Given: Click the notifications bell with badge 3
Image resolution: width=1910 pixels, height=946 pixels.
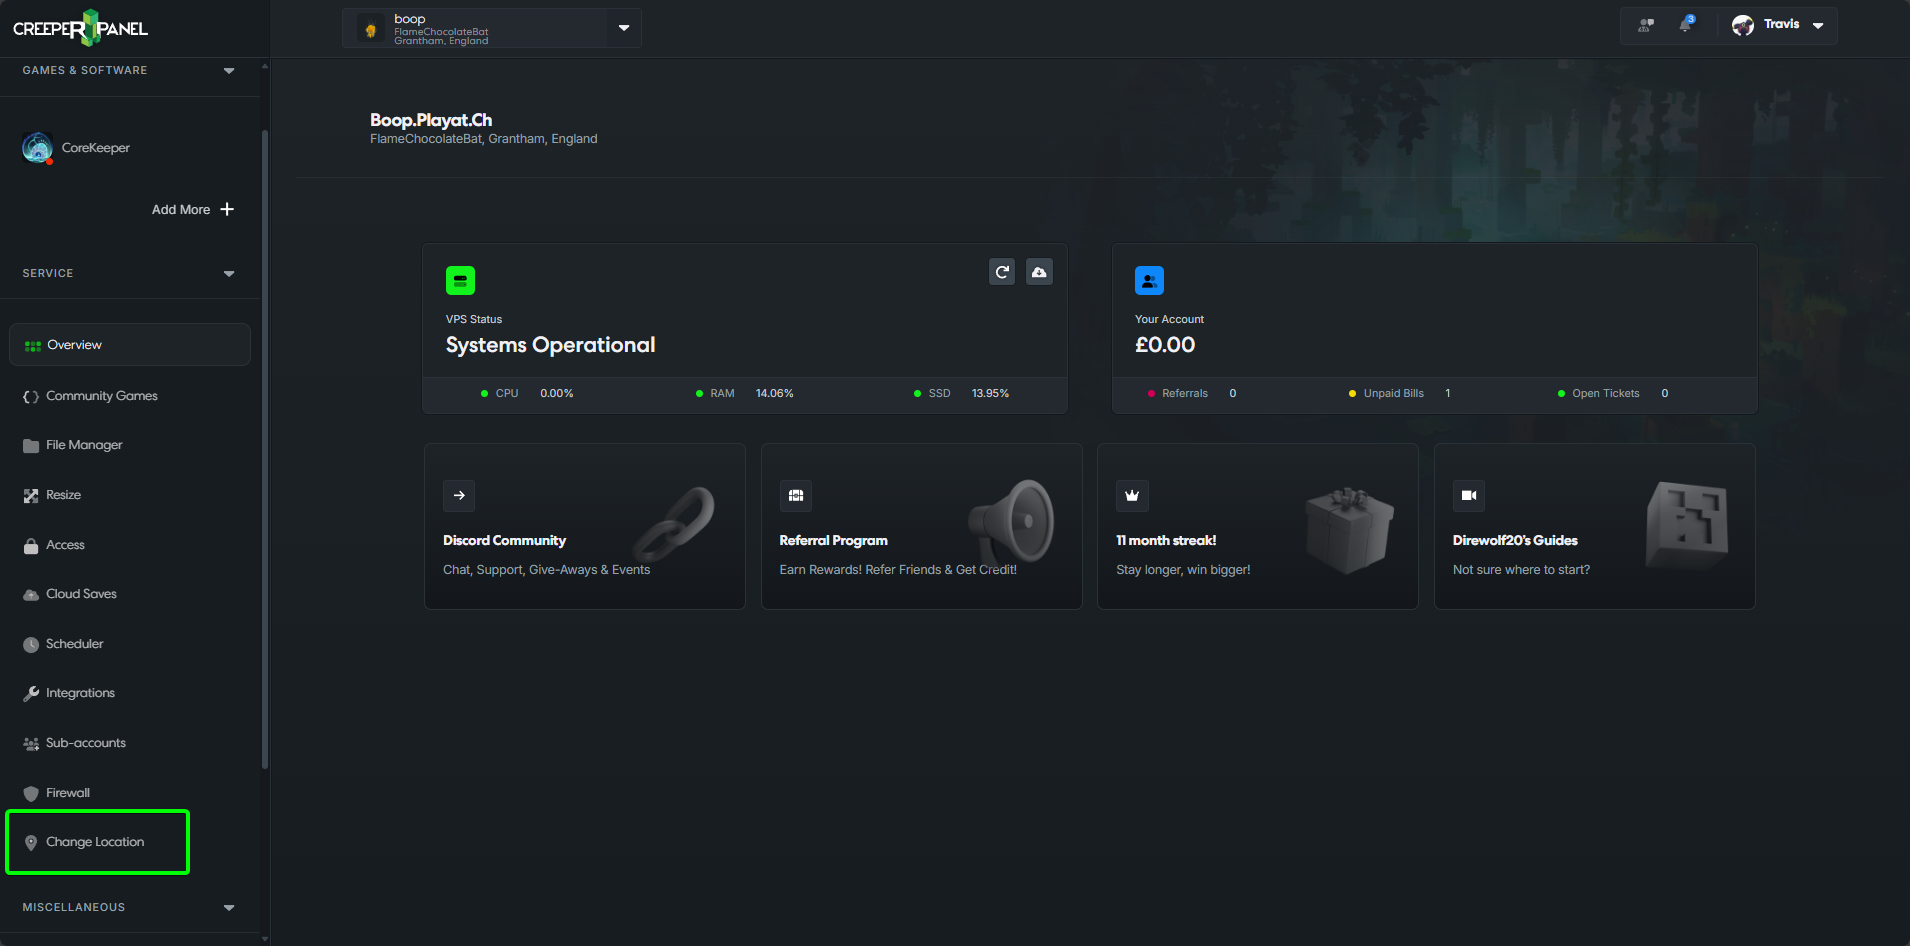Looking at the screenshot, I should (1684, 24).
